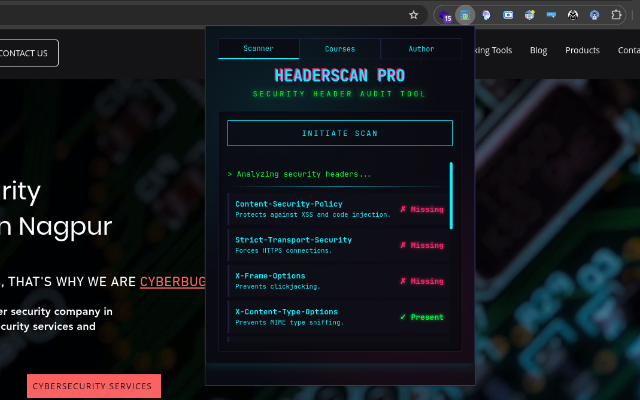The width and height of the screenshot is (640, 400).
Task: Open the brain-shaped extension icon
Action: (x=486, y=15)
